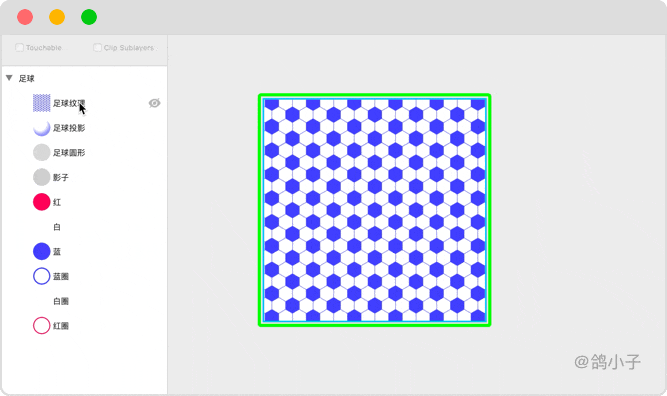Select the 红 layer label
The width and height of the screenshot is (667, 396).
[x=57, y=202]
